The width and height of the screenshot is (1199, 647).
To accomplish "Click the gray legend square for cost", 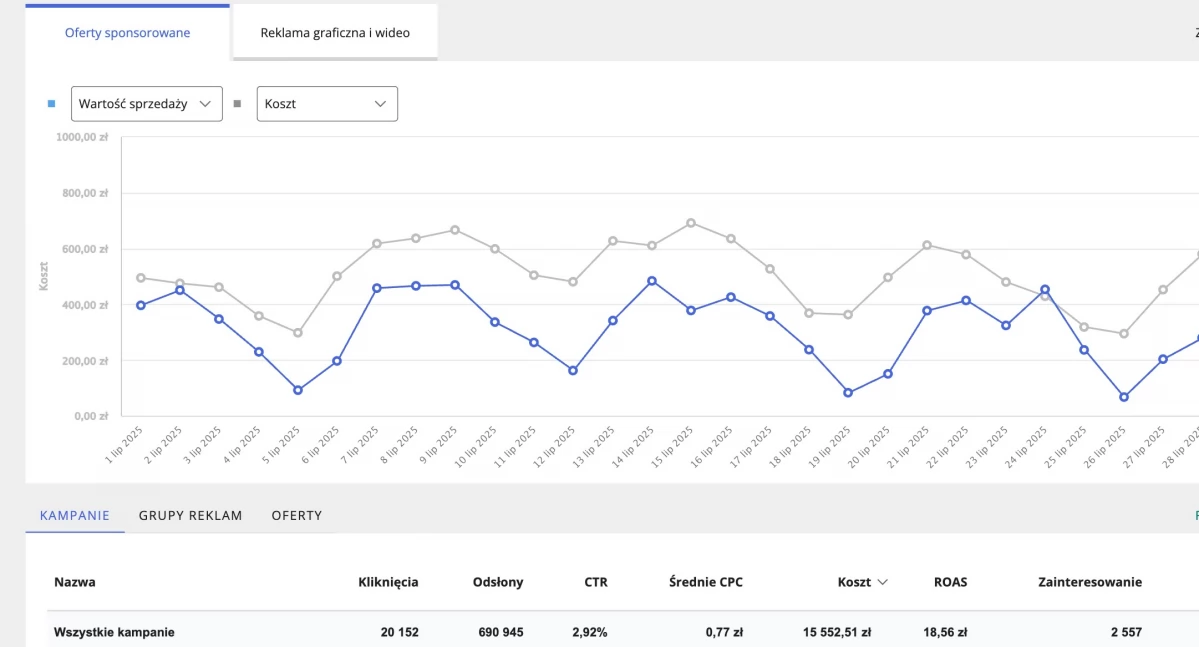I will (x=237, y=104).
